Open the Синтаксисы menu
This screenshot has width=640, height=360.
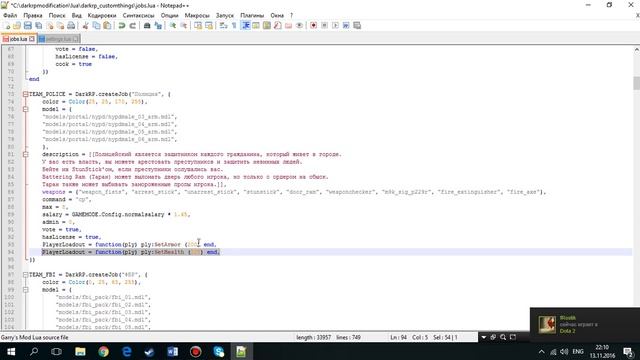(138, 15)
